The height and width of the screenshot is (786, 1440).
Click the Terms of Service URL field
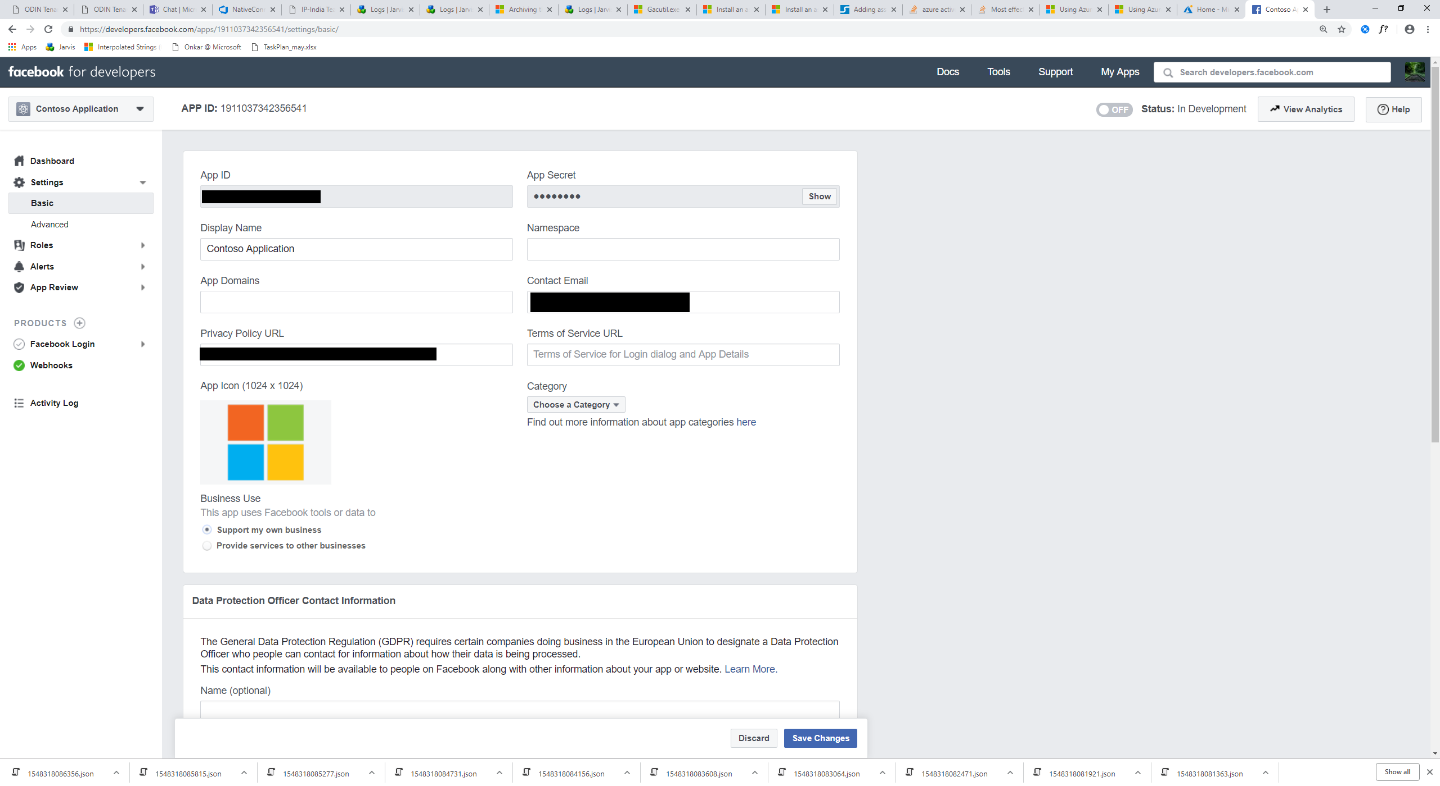click(x=683, y=354)
